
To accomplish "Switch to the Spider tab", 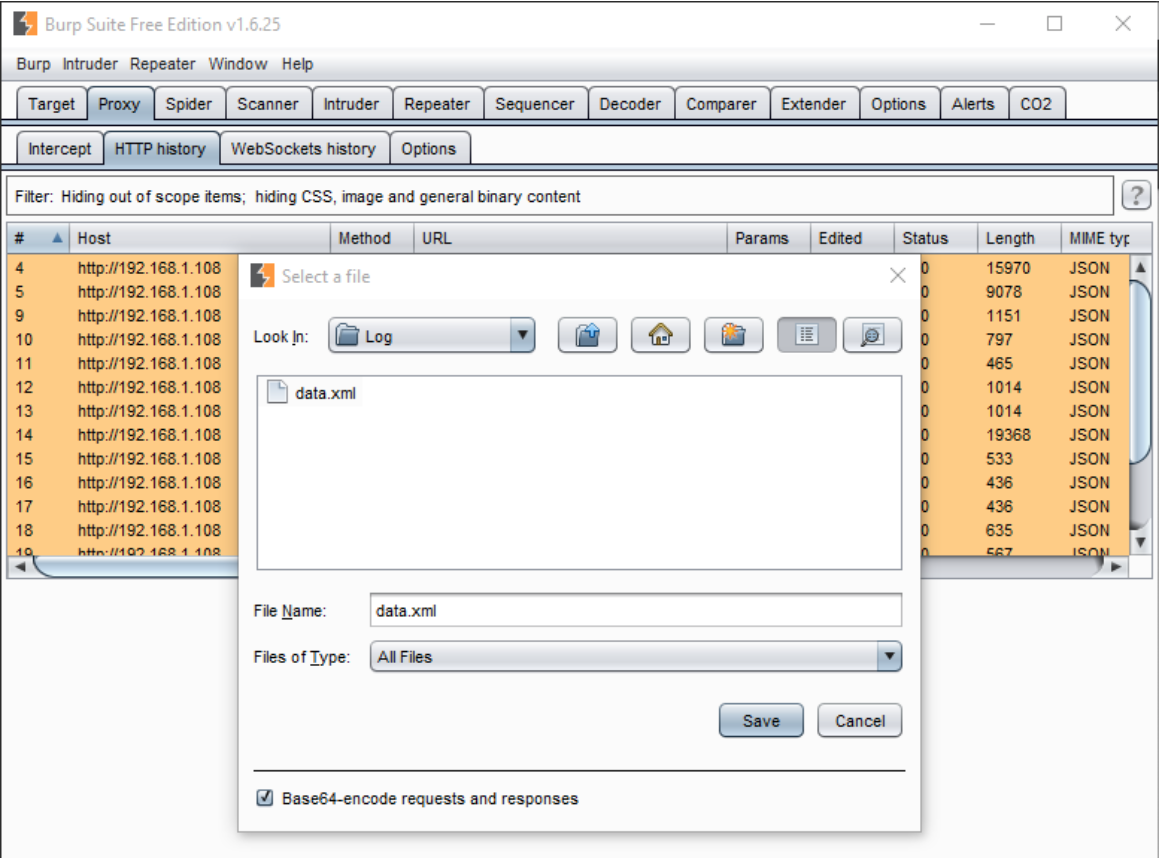I will pos(189,104).
